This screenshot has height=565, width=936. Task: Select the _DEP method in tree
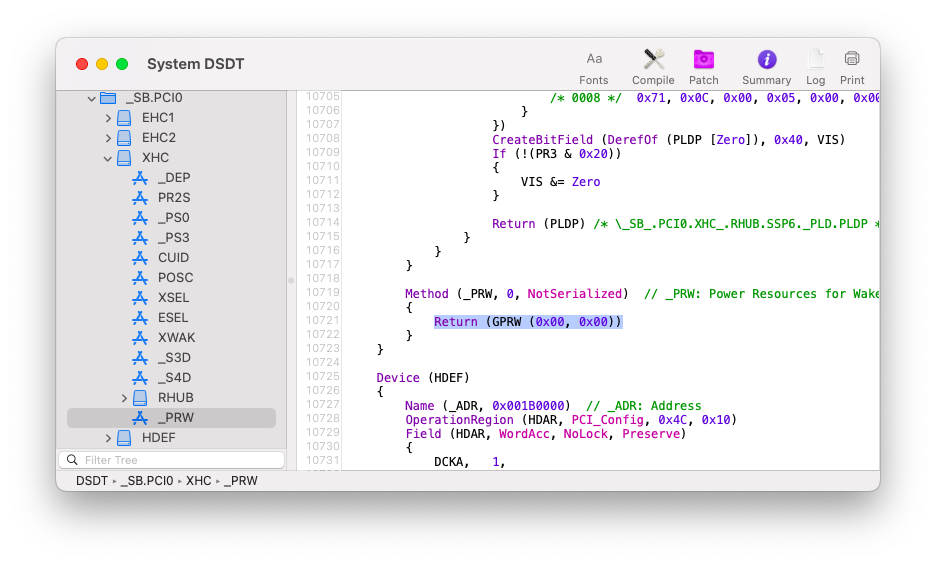click(174, 177)
